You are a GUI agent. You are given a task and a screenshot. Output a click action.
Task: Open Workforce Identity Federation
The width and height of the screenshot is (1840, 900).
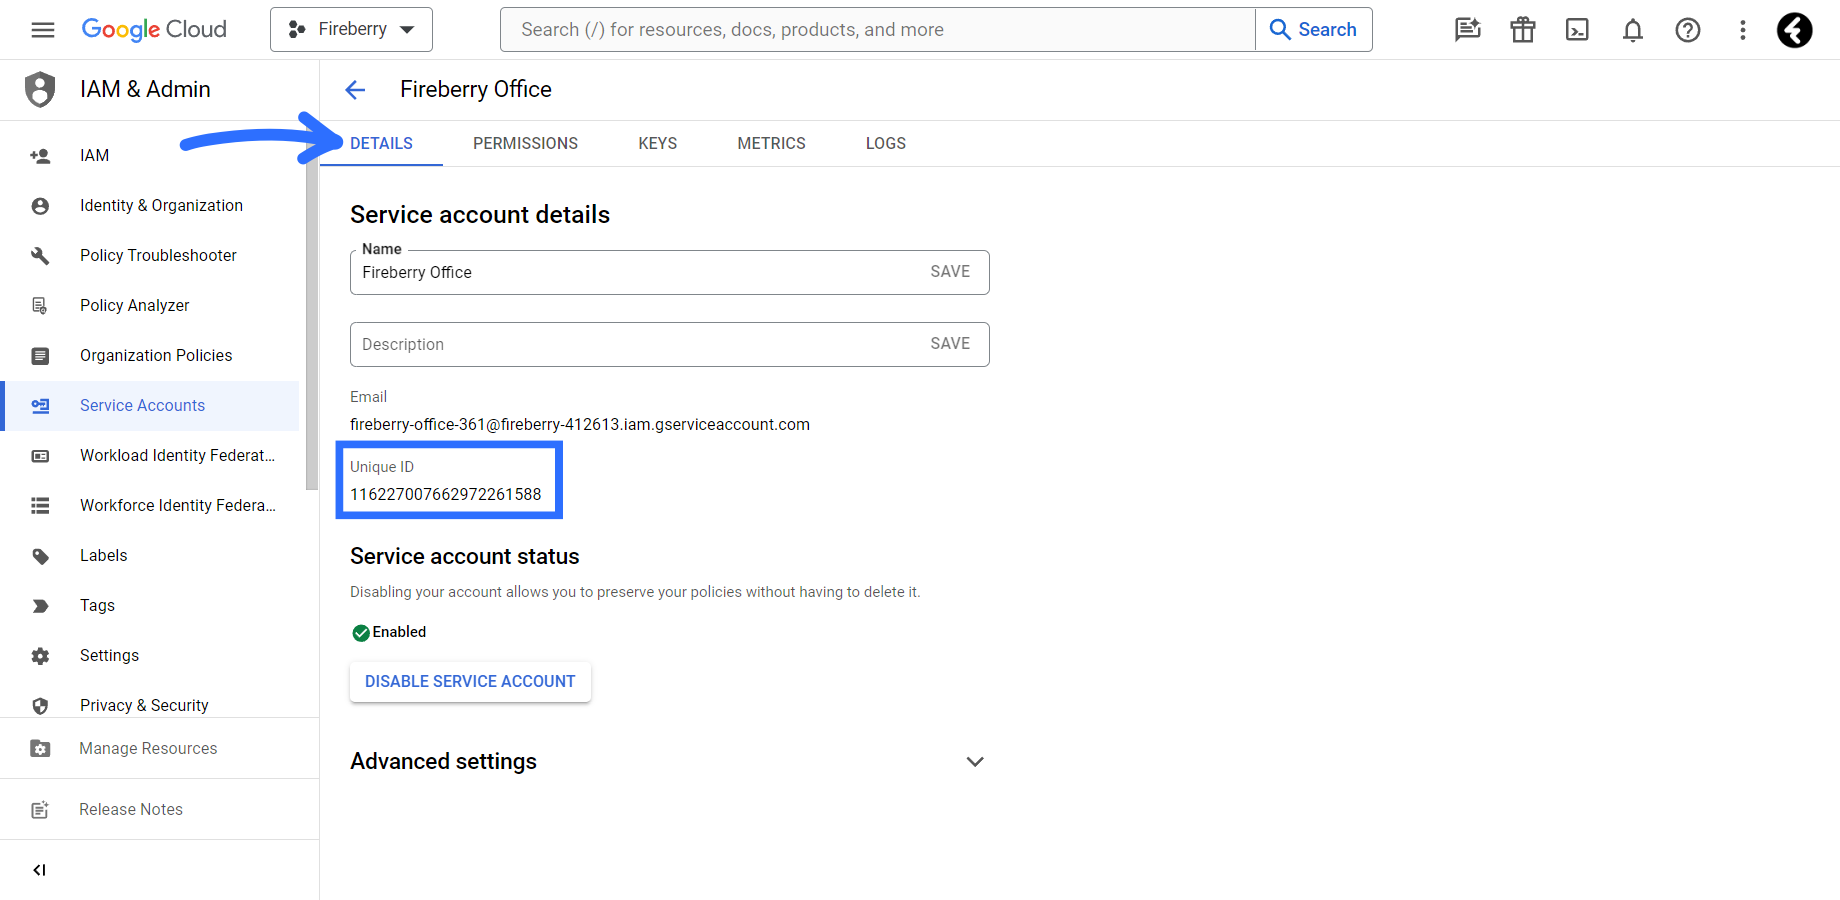[150, 505]
